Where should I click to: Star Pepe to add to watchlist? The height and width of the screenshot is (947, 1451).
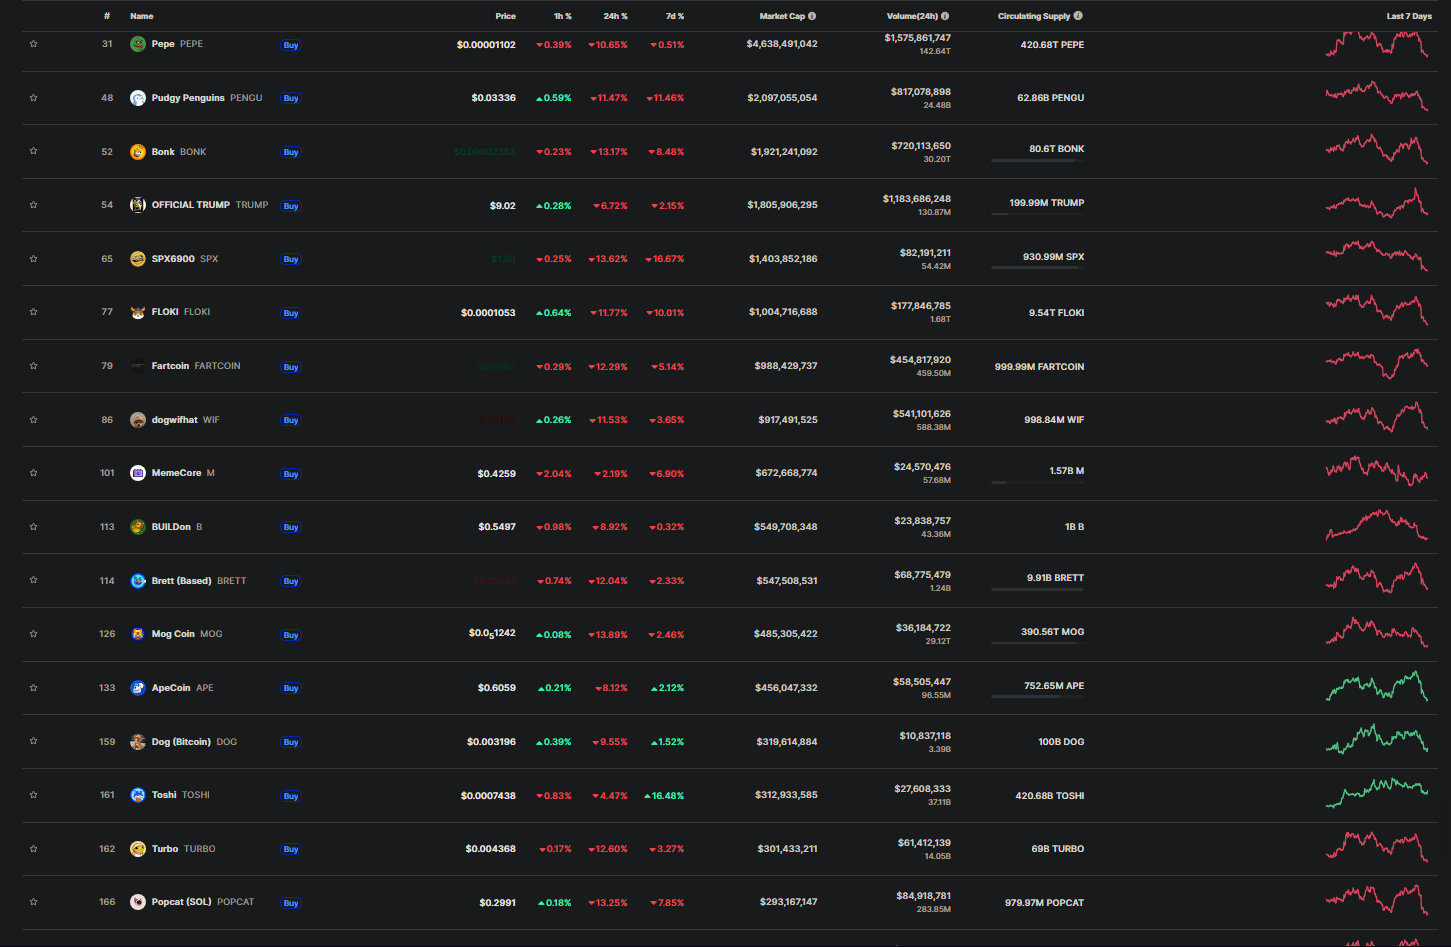[x=33, y=44]
